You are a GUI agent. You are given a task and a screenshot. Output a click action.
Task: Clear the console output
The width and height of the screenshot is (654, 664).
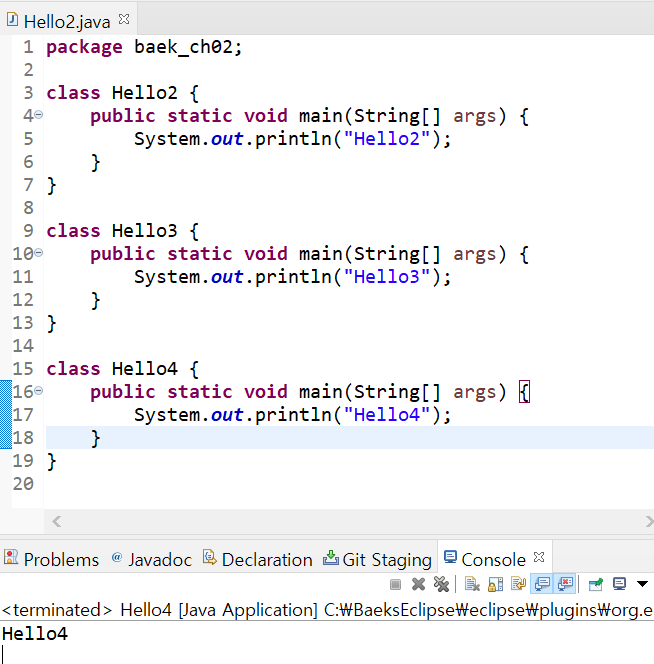click(472, 584)
